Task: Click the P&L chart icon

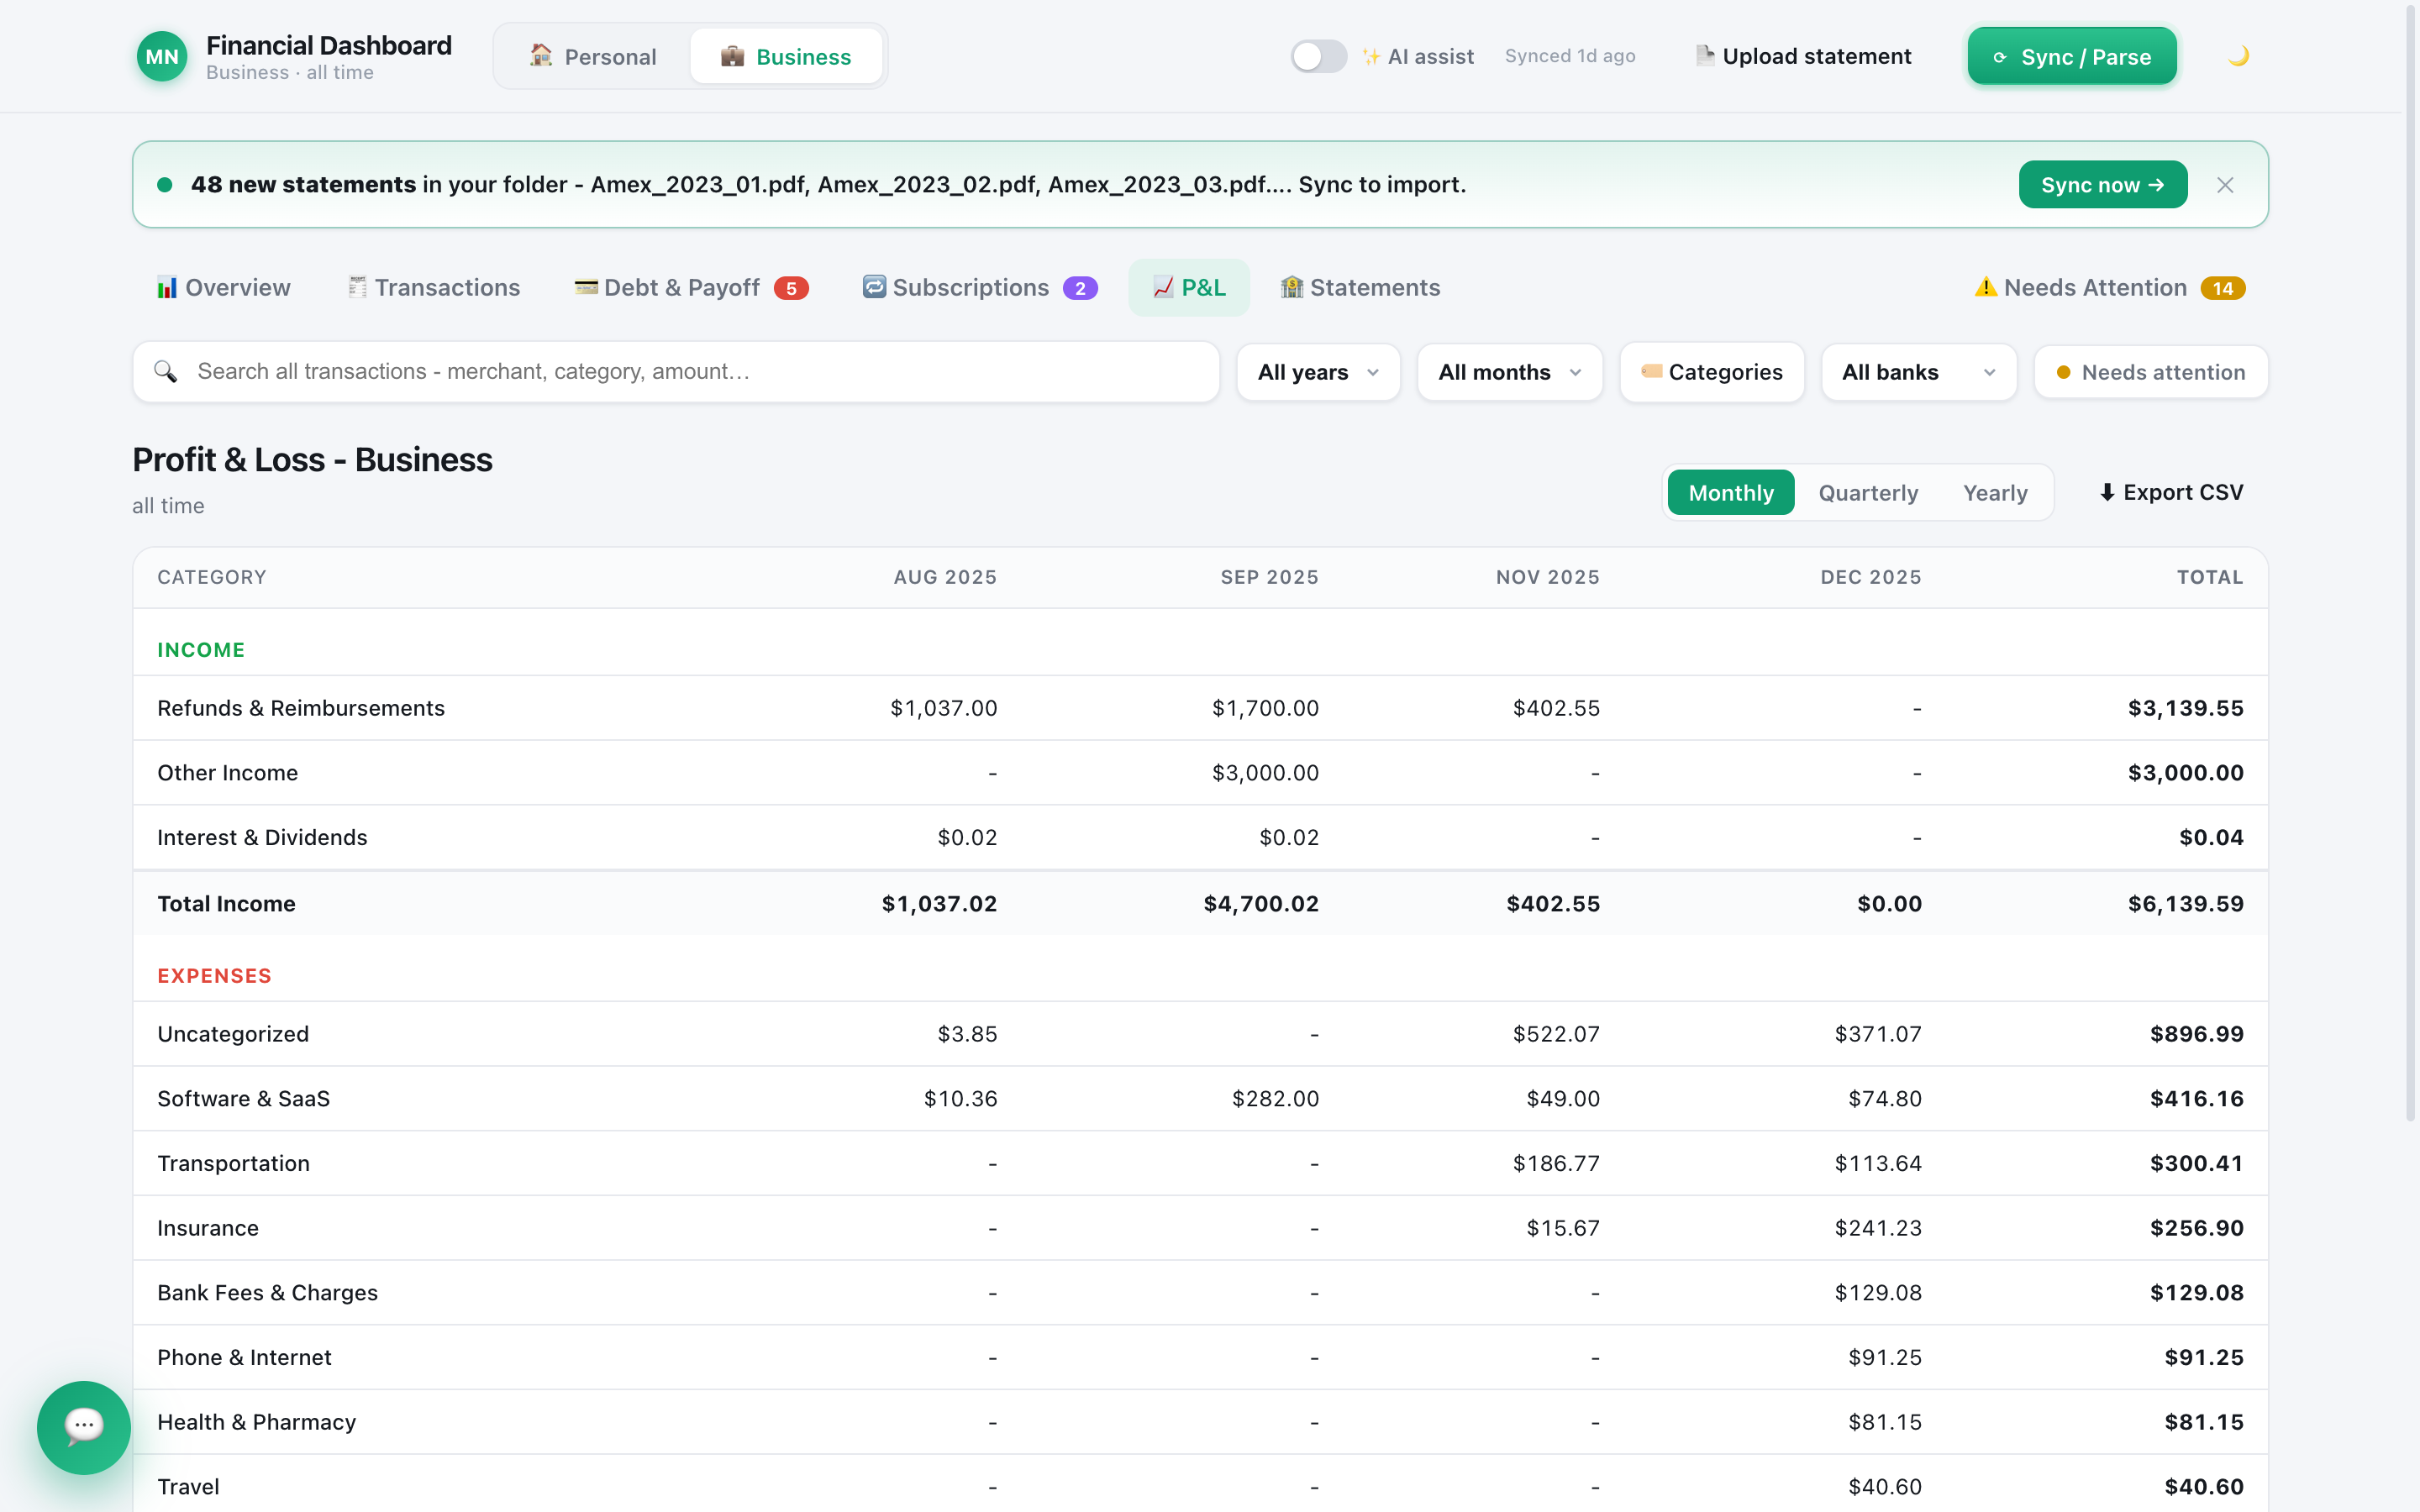Action: 1163,287
